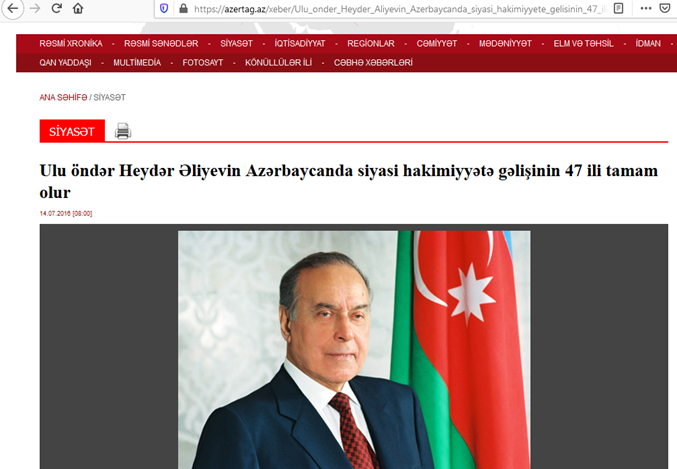Reload the current page
The width and height of the screenshot is (677, 469).
coord(57,8)
